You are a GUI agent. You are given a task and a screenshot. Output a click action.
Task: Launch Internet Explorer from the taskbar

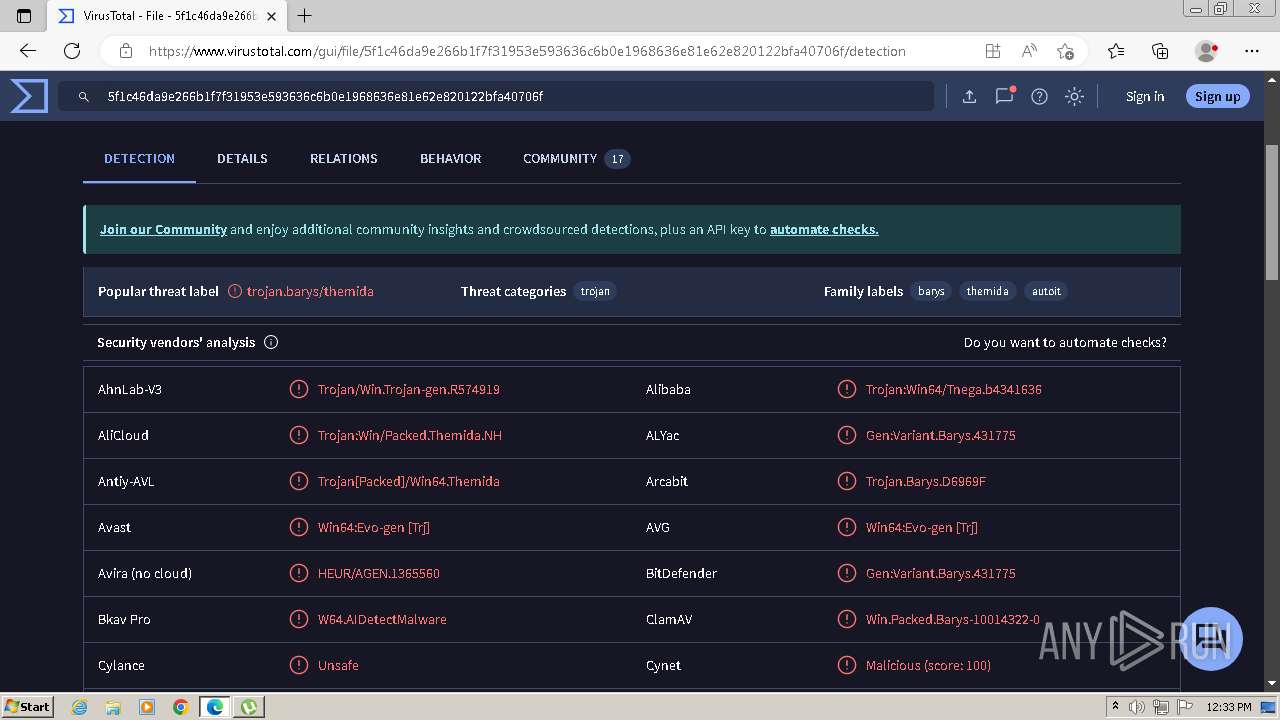point(79,707)
